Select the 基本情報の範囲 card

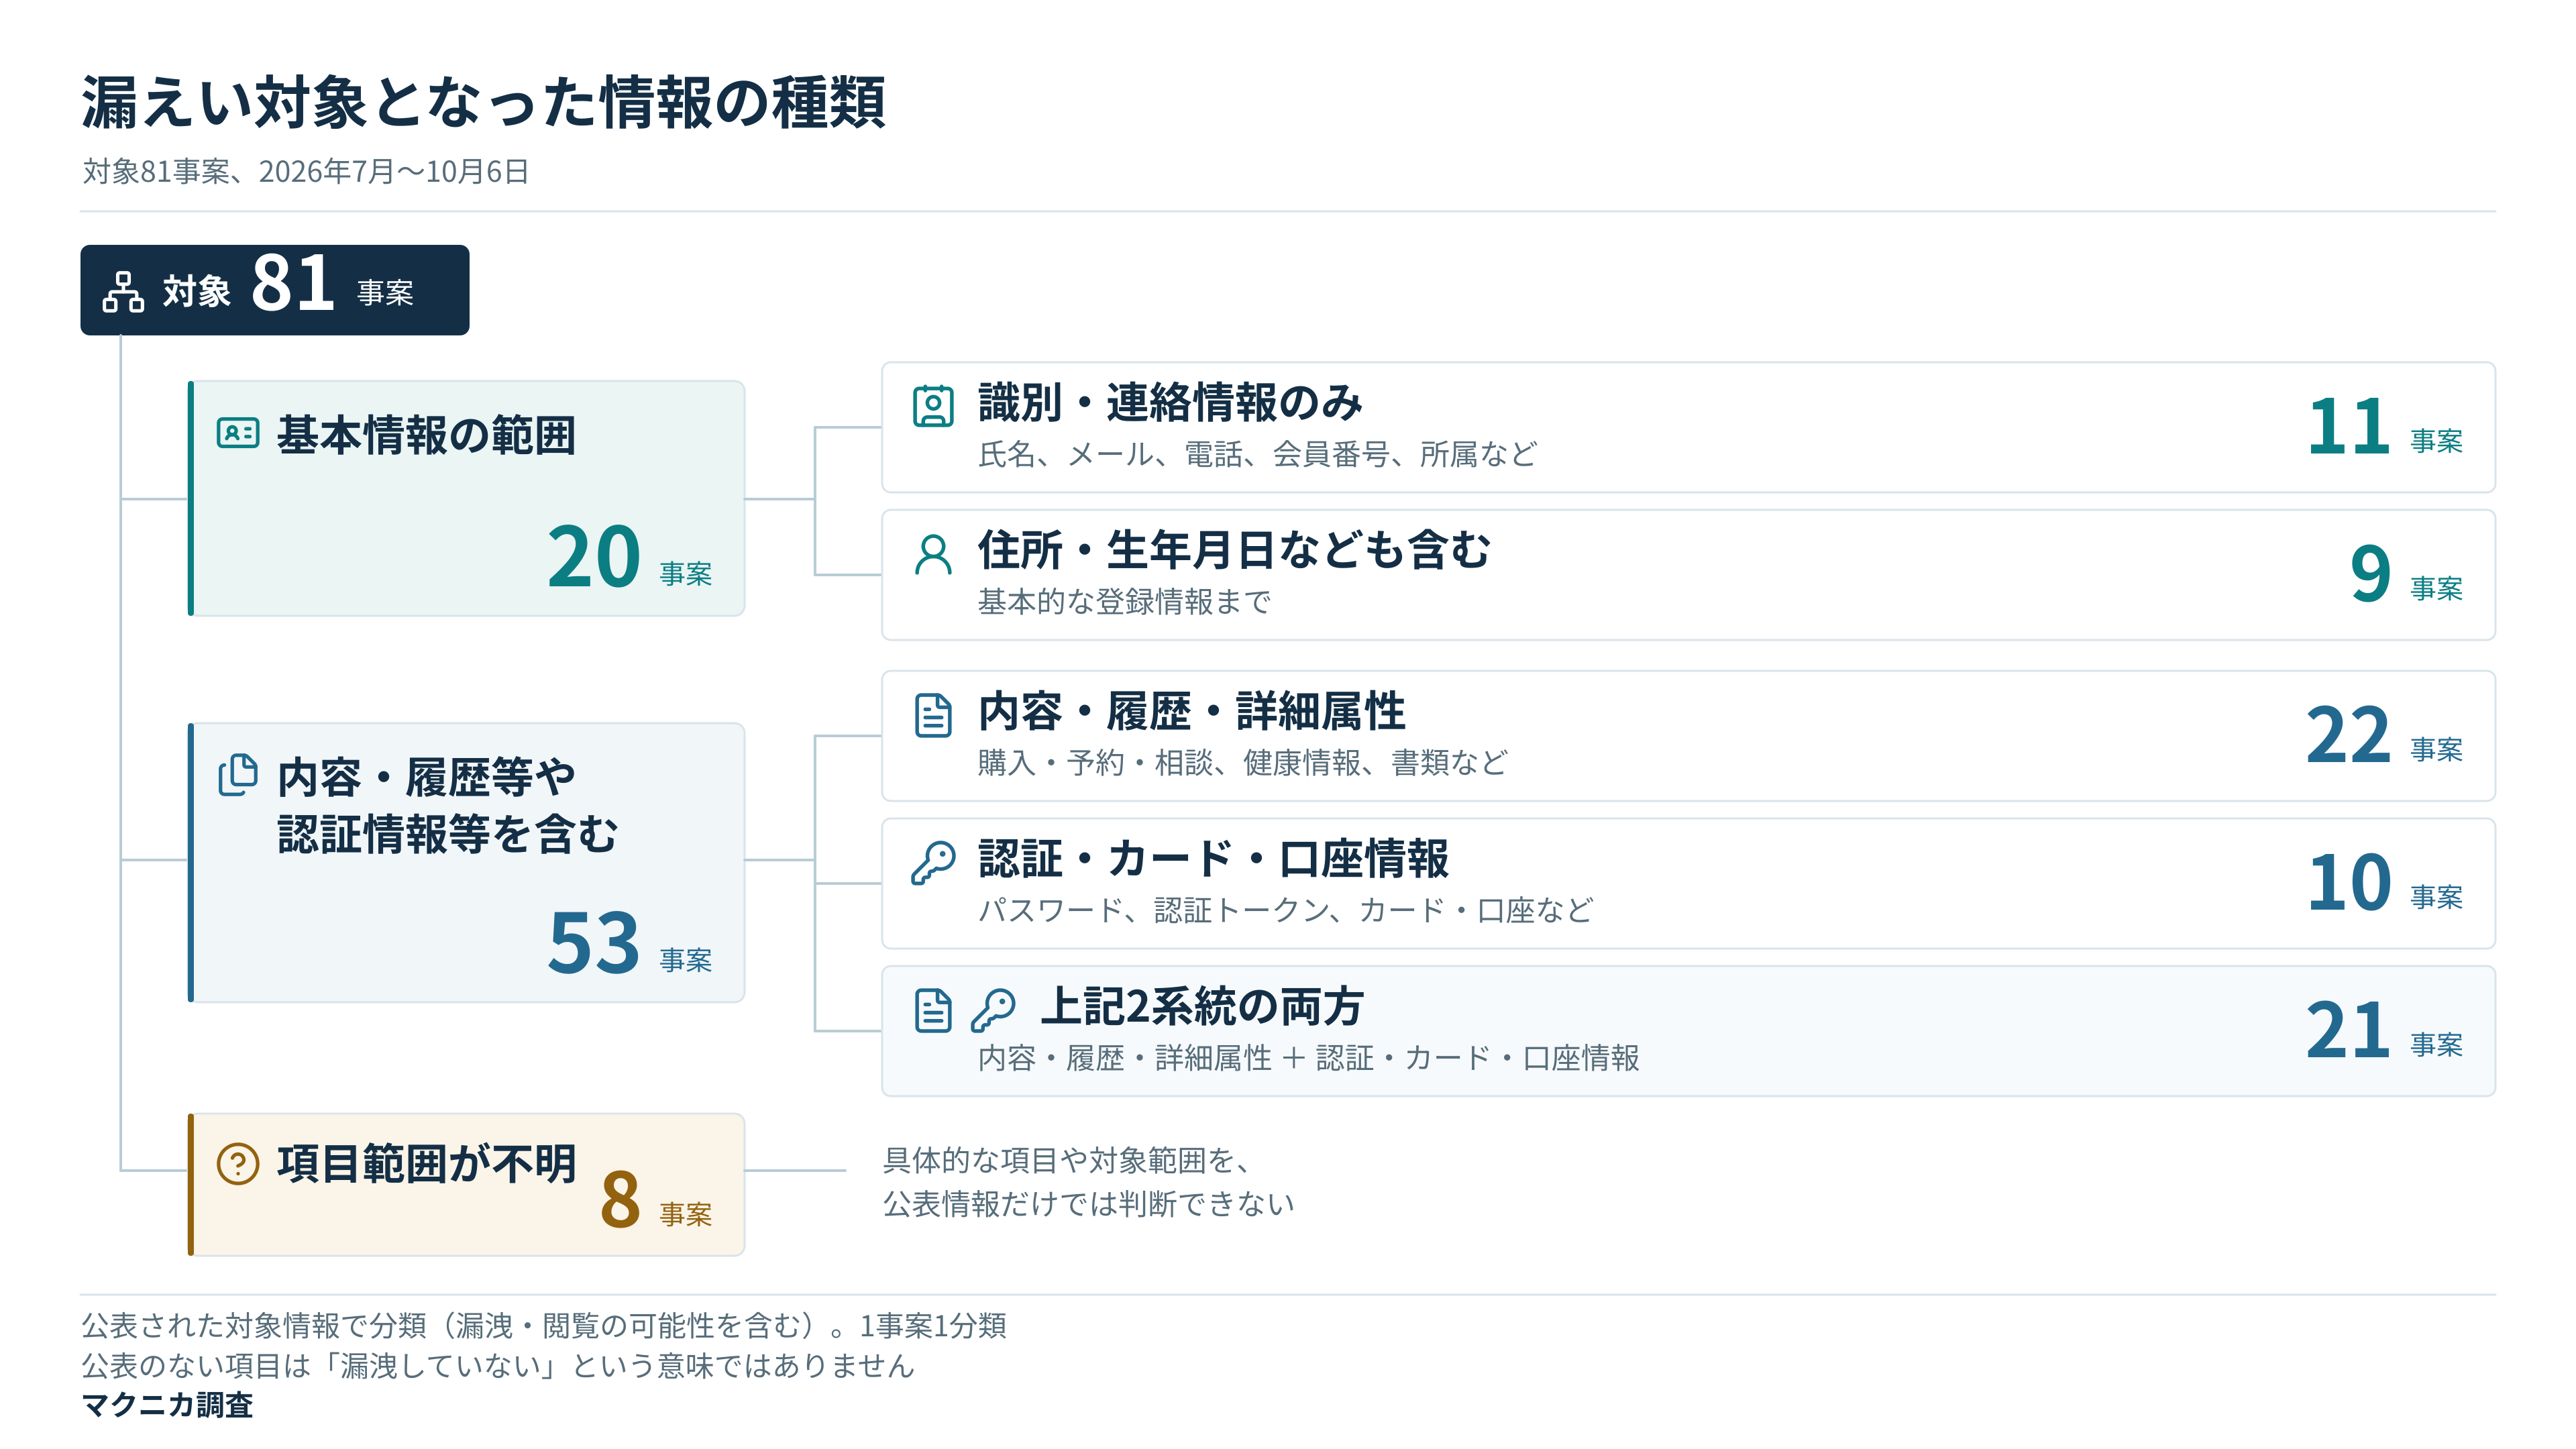click(x=466, y=498)
